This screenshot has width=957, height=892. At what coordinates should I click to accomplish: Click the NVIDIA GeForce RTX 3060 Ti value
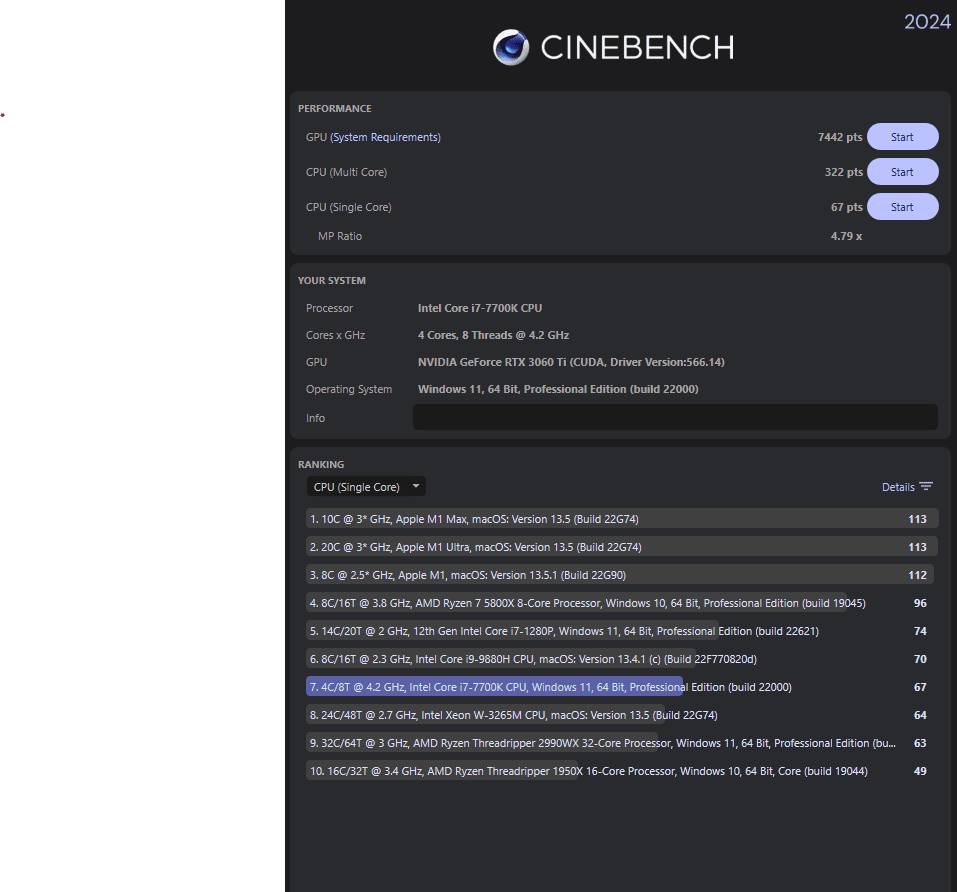tap(571, 362)
